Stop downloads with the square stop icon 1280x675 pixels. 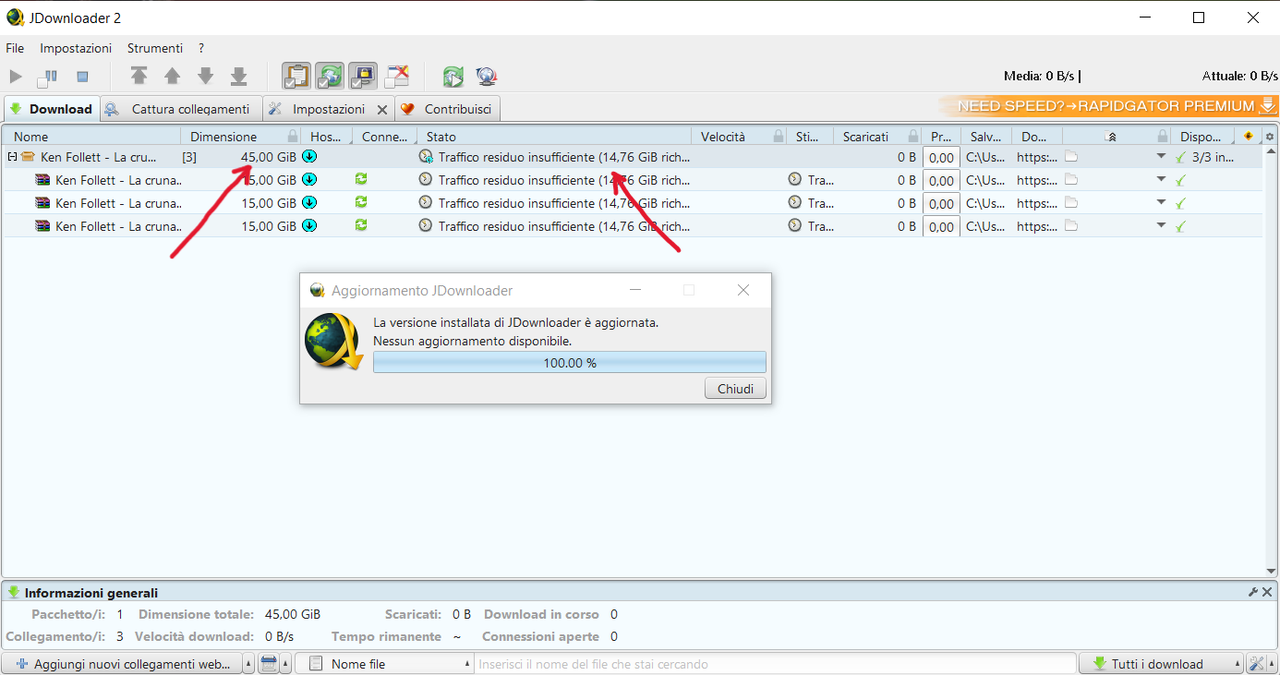pyautogui.click(x=83, y=76)
